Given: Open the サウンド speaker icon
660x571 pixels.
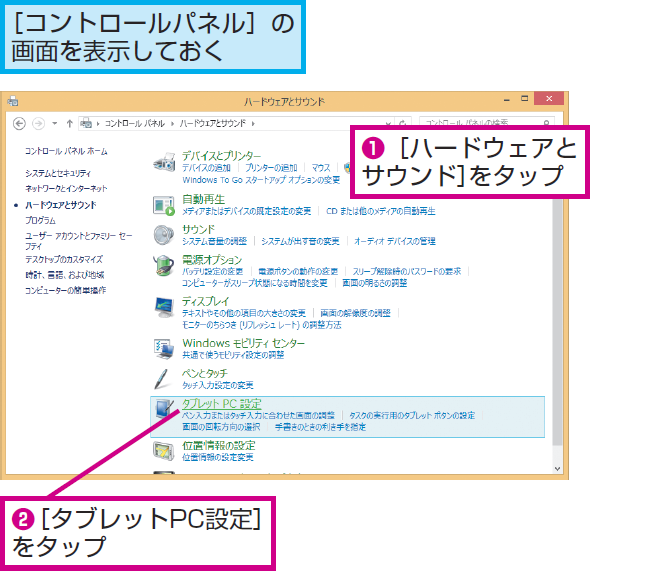Looking at the screenshot, I should (x=163, y=235).
